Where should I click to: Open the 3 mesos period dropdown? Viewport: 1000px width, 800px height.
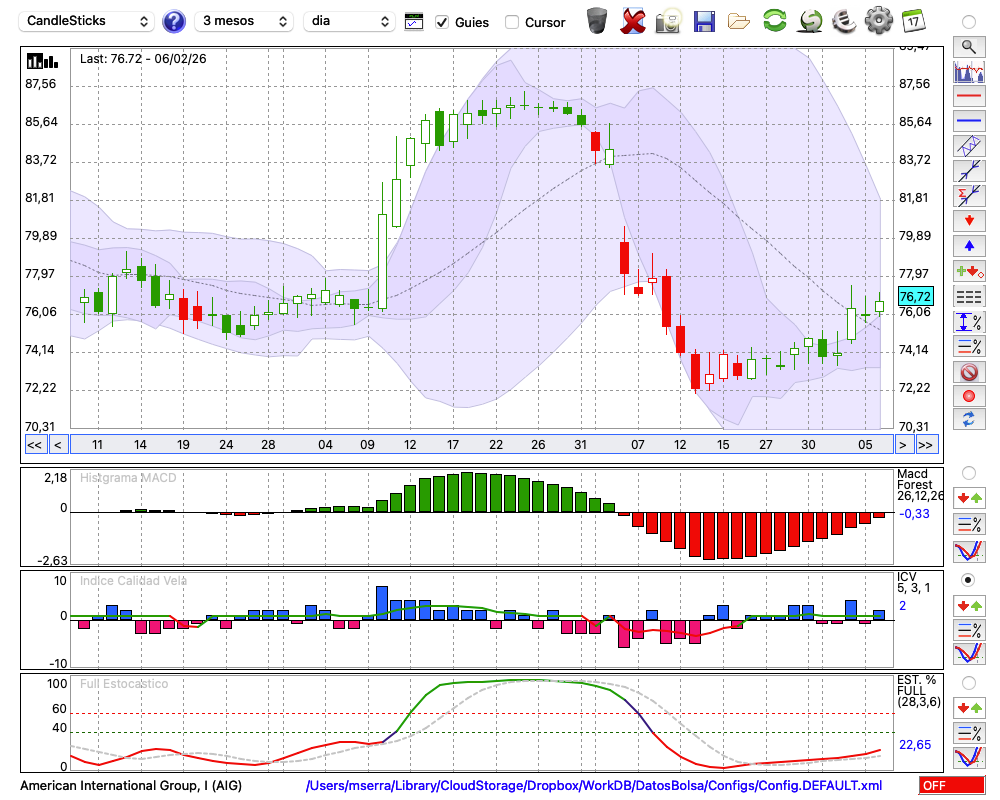pyautogui.click(x=244, y=21)
